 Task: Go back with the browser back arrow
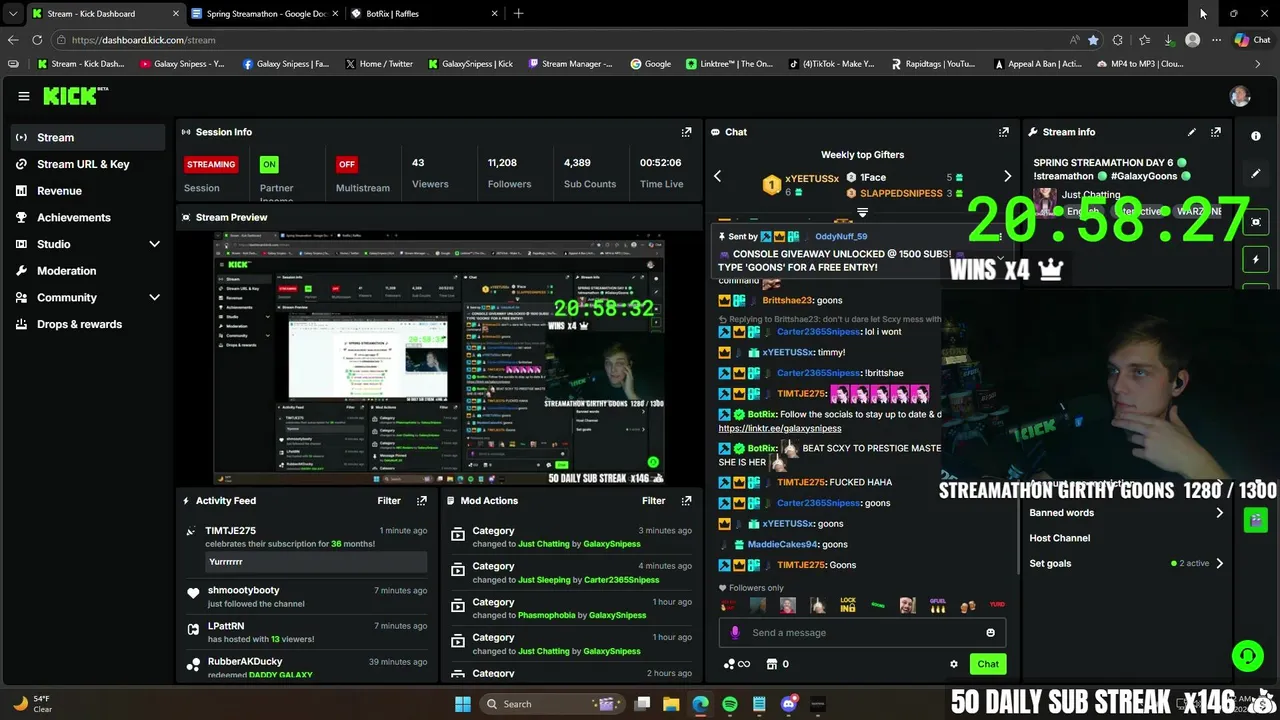point(13,40)
